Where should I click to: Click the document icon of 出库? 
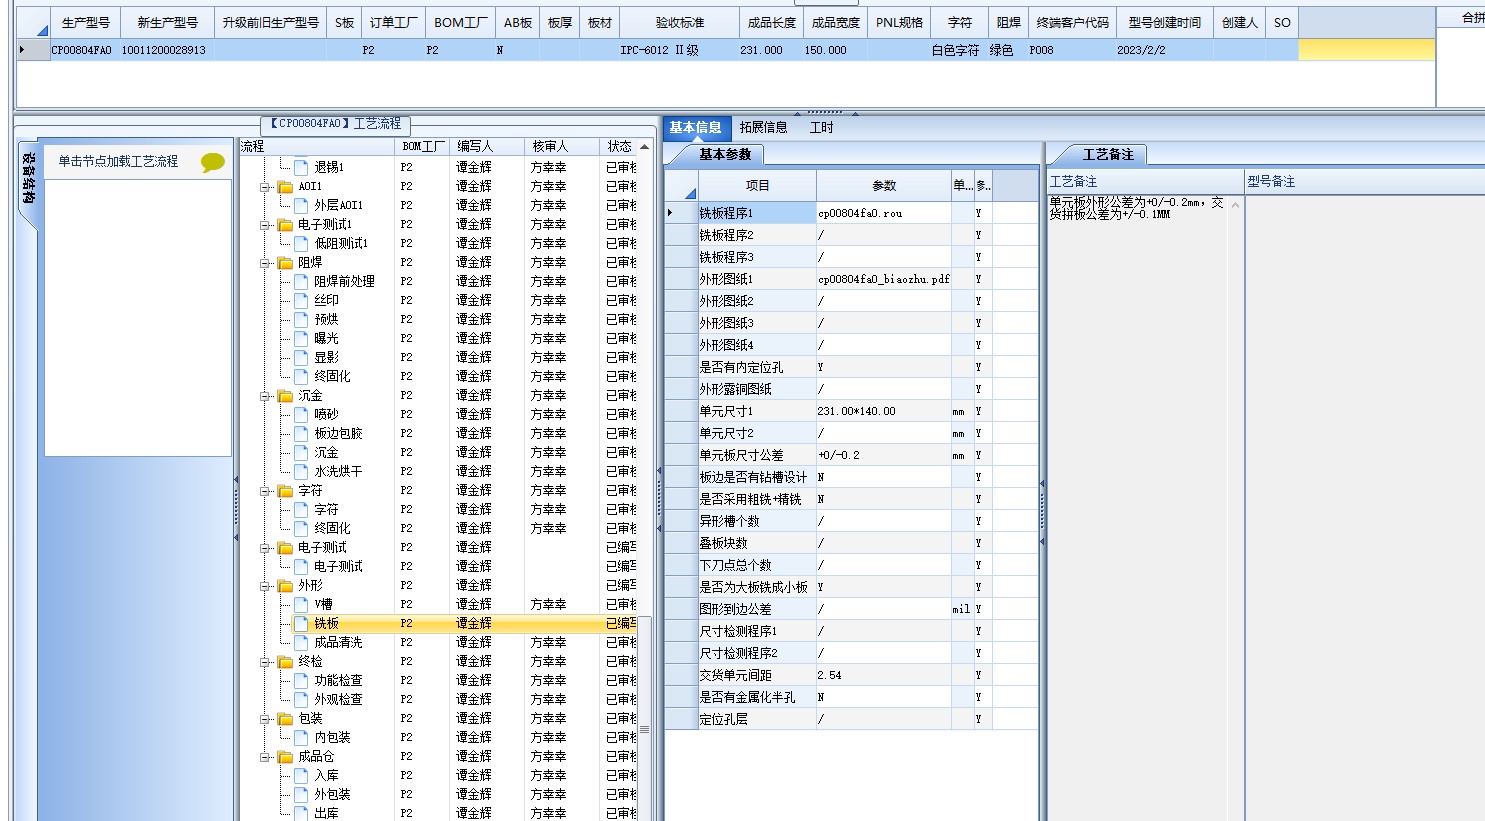tap(301, 813)
